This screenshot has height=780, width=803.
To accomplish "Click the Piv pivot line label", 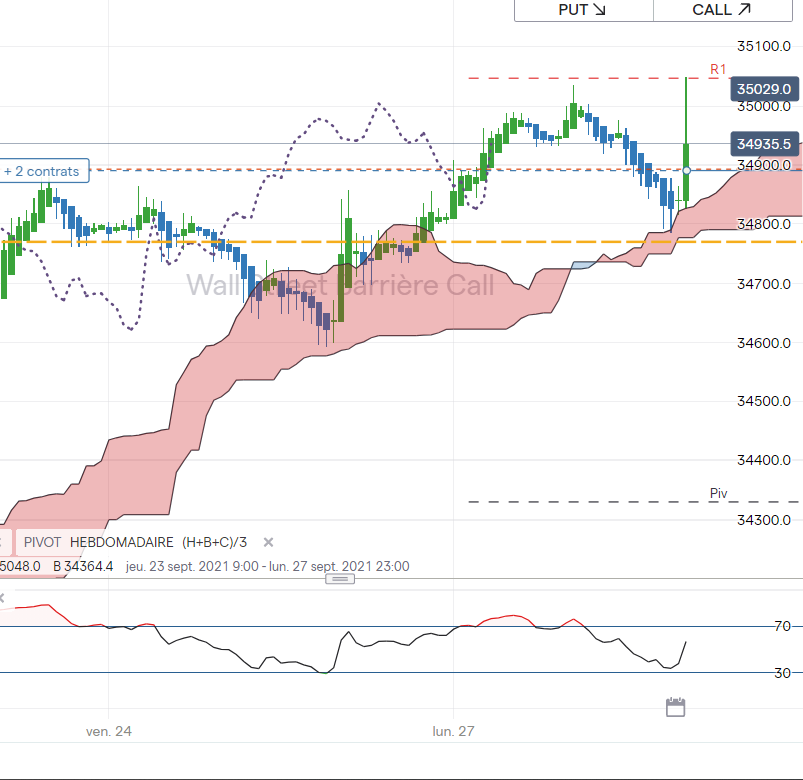I will pos(719,493).
